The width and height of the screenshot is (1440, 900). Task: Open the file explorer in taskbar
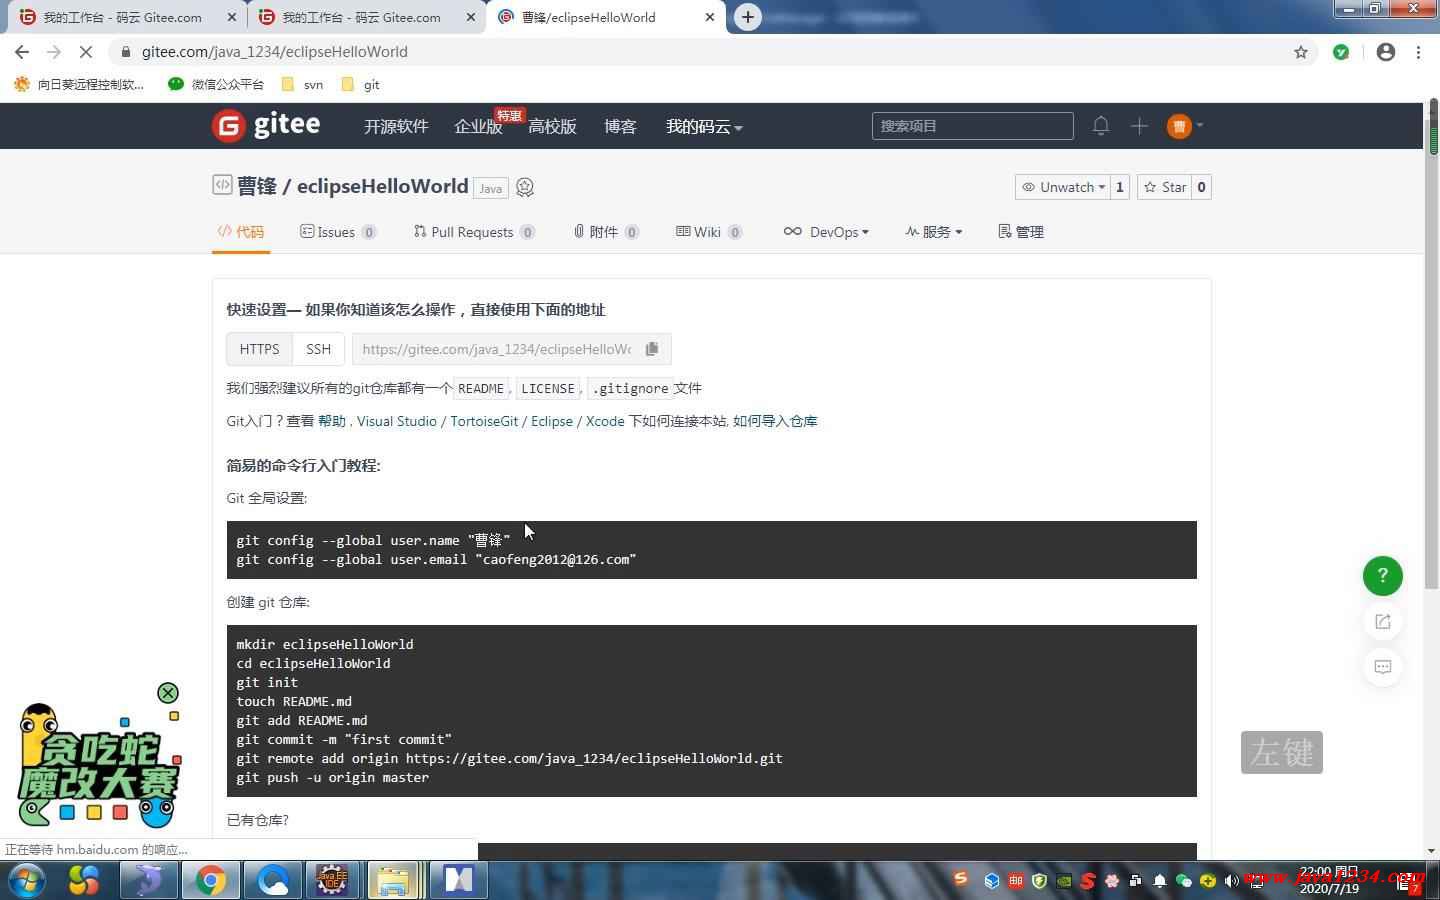[x=394, y=881]
